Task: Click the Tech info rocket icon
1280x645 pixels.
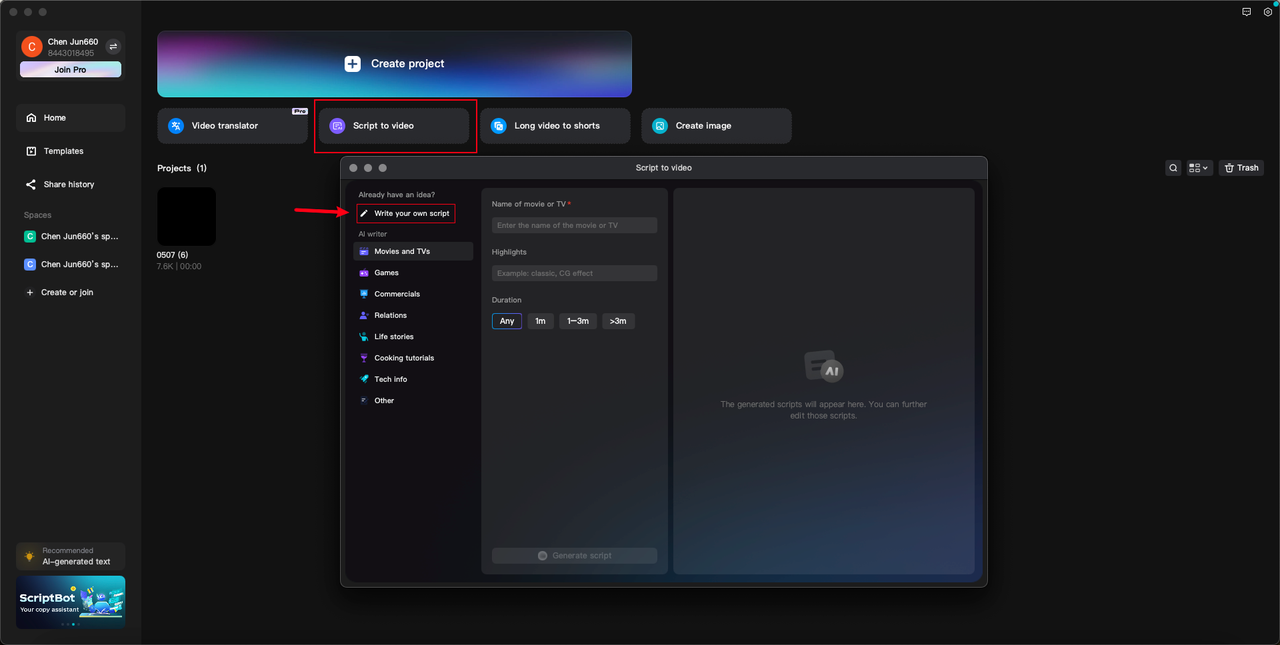Action: (x=364, y=379)
